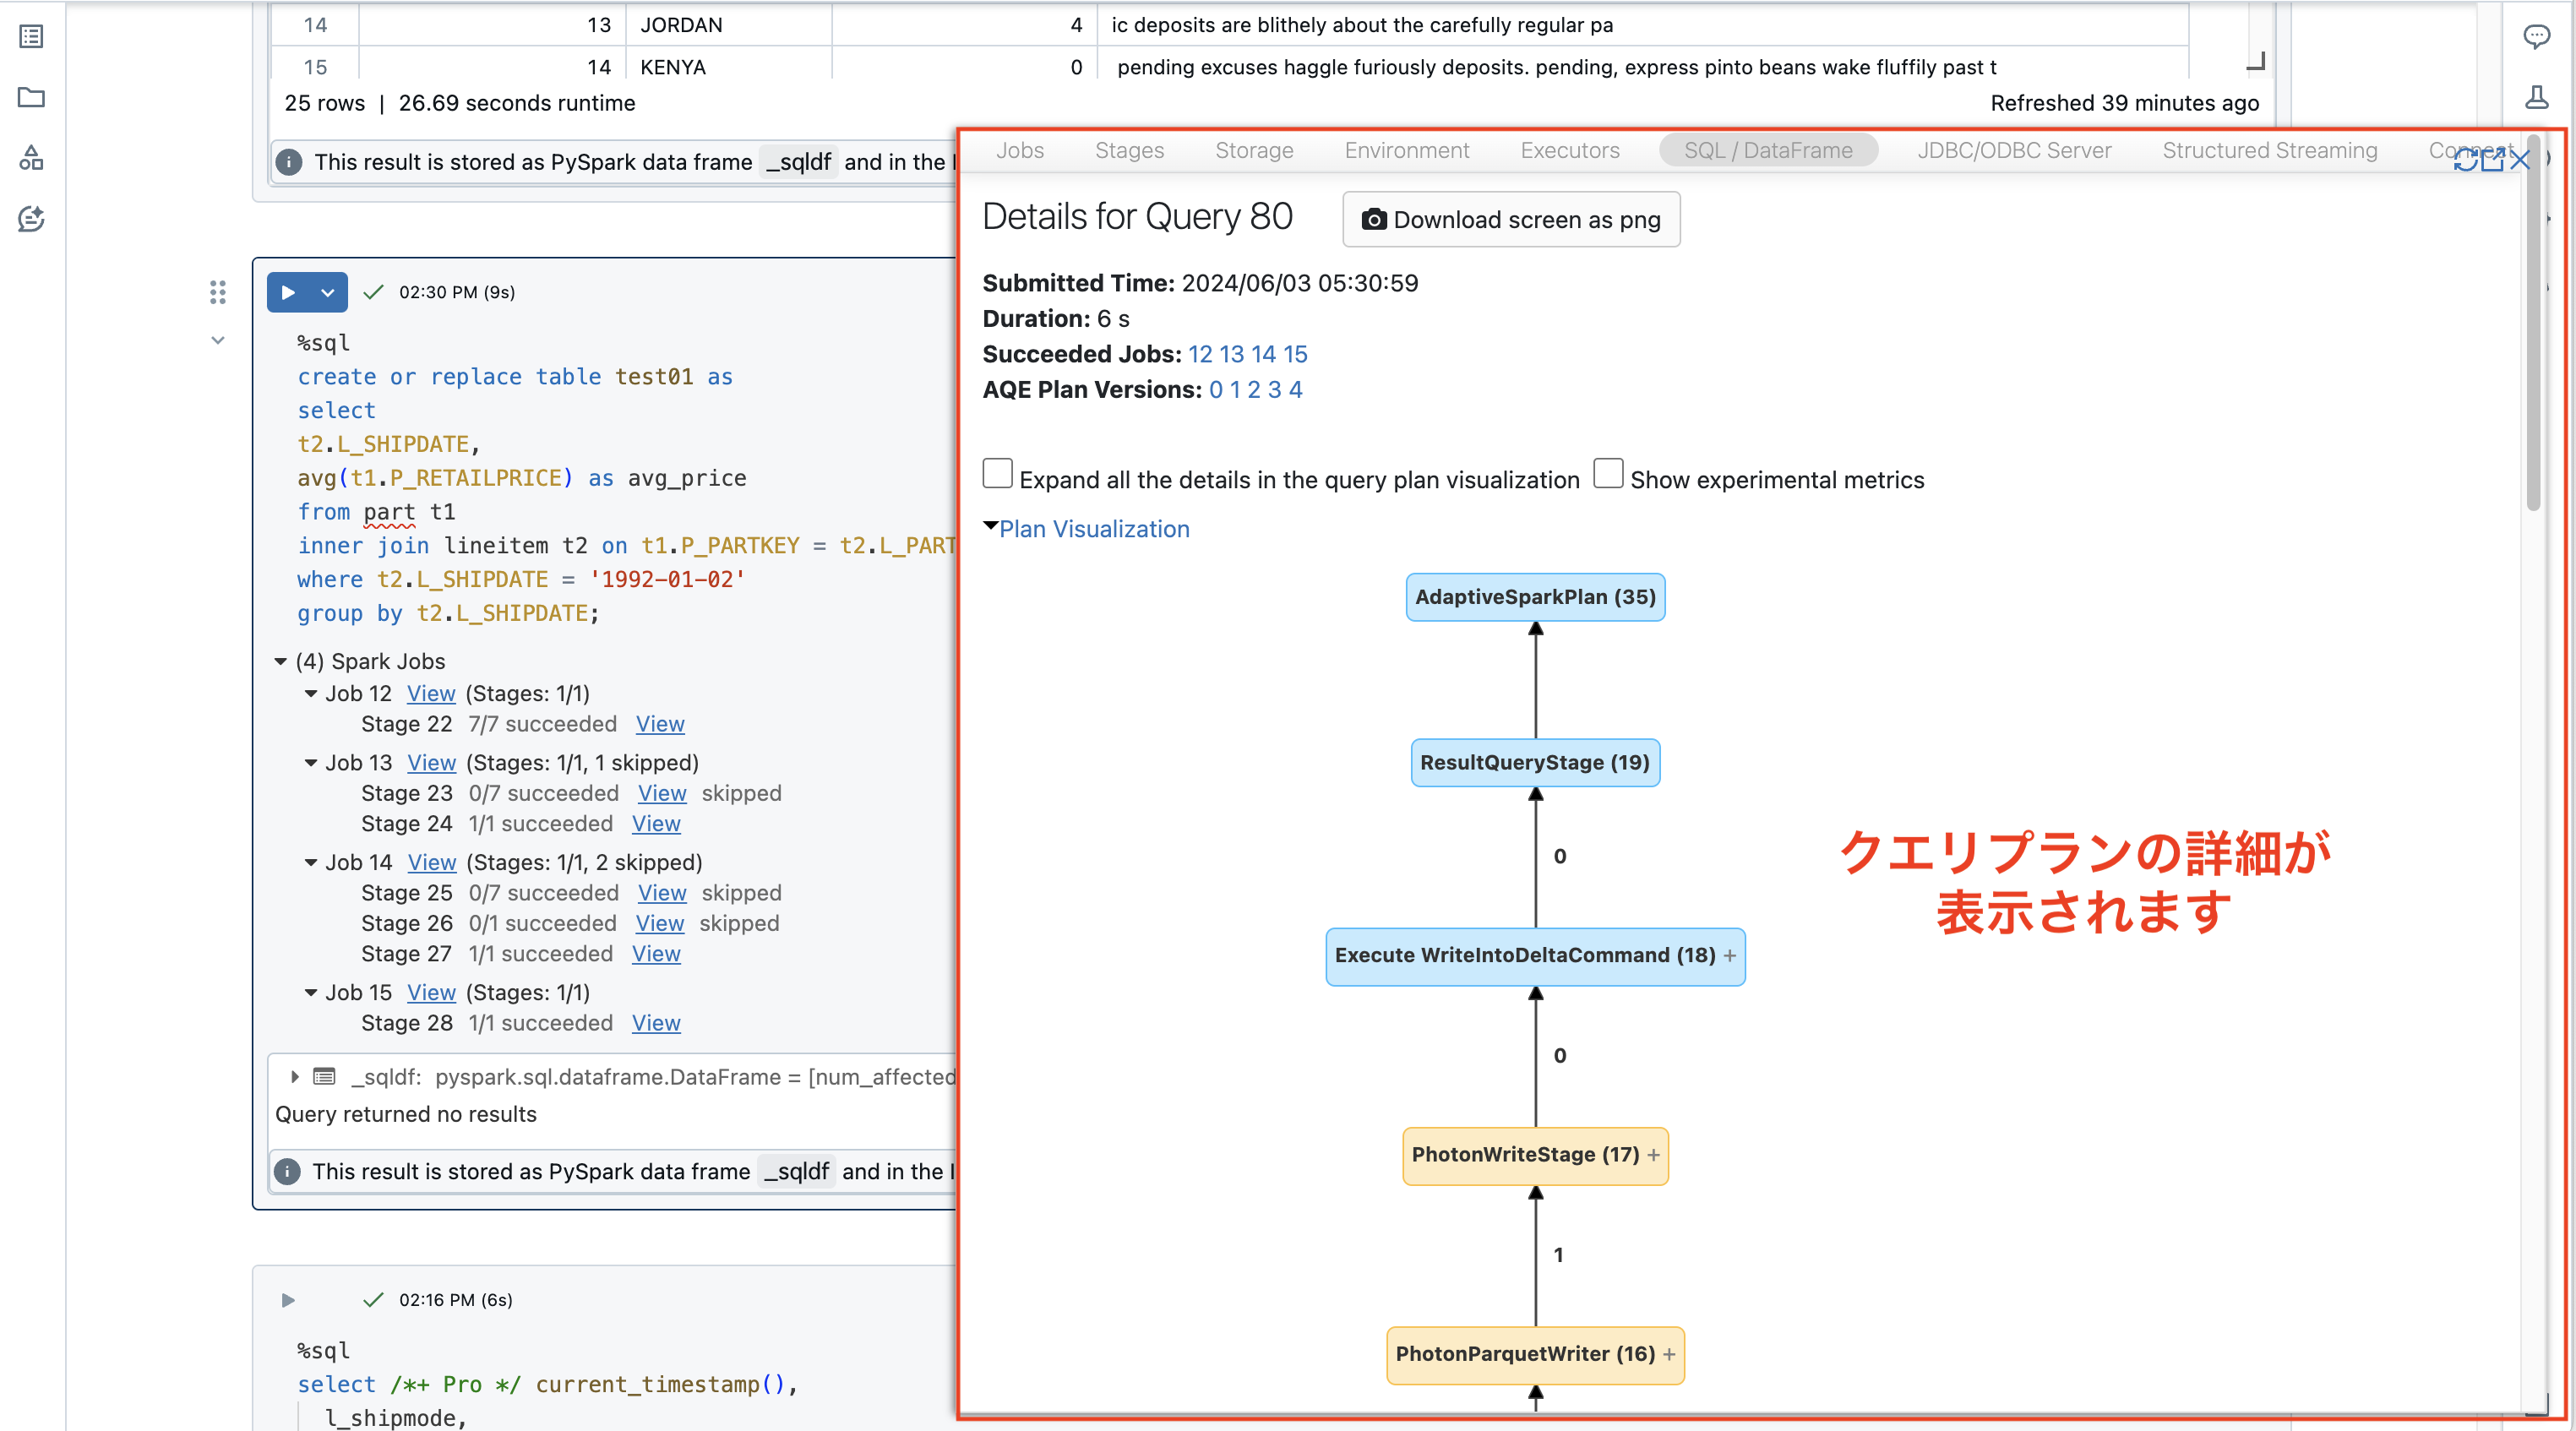Switch to the Stages tab
Screen dimensions: 2576x1431
[x=1129, y=150]
